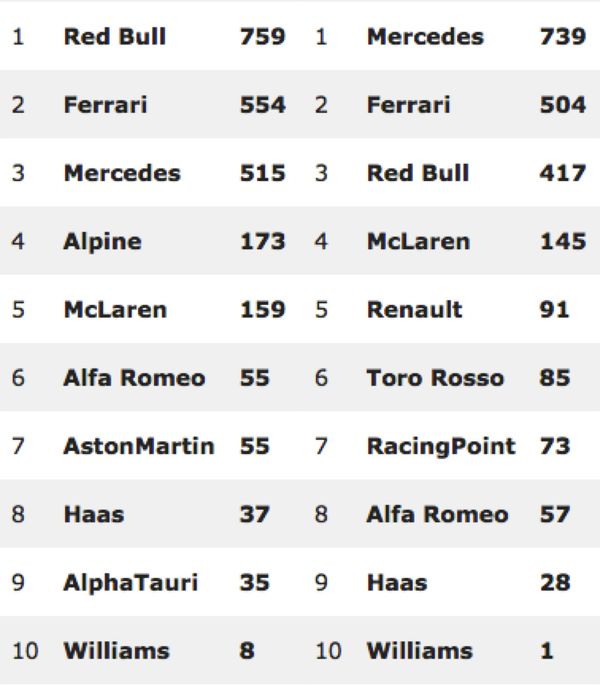Click the Red Bull team with 759 points

pos(114,37)
